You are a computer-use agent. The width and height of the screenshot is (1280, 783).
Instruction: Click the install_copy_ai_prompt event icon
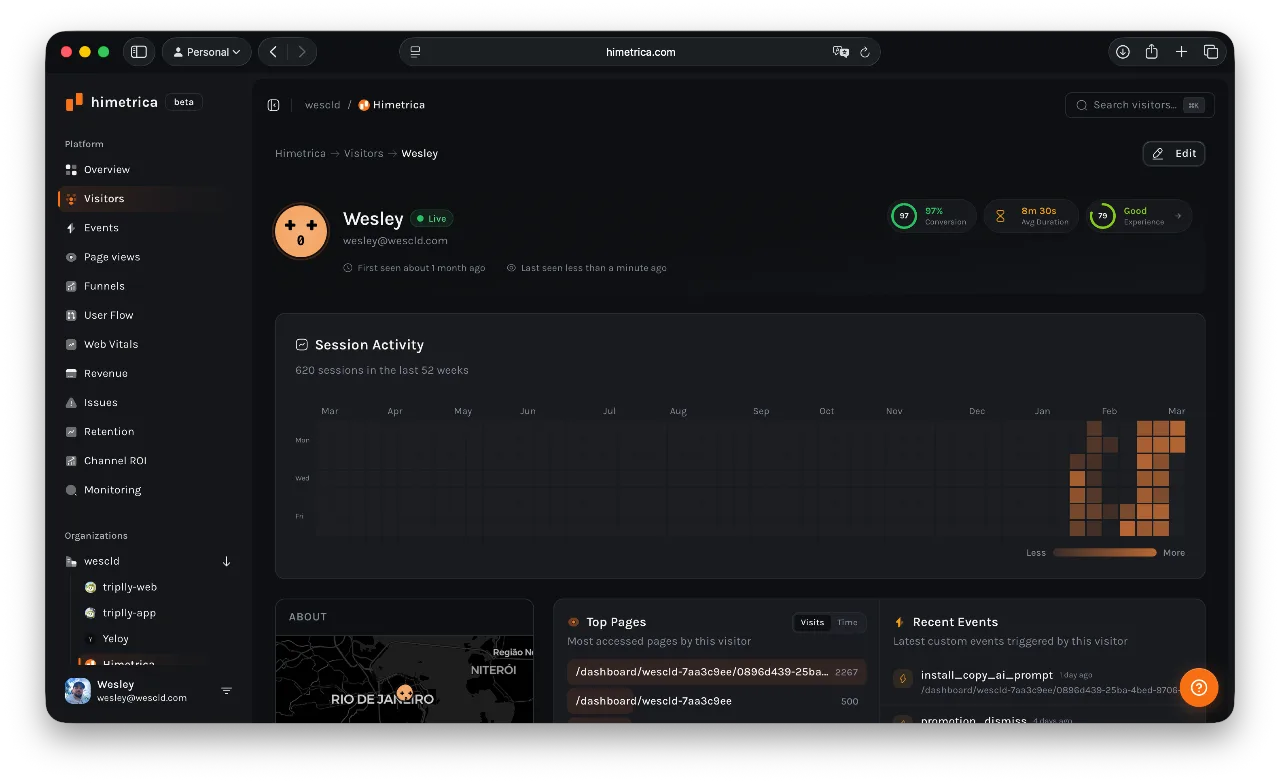pos(902,679)
